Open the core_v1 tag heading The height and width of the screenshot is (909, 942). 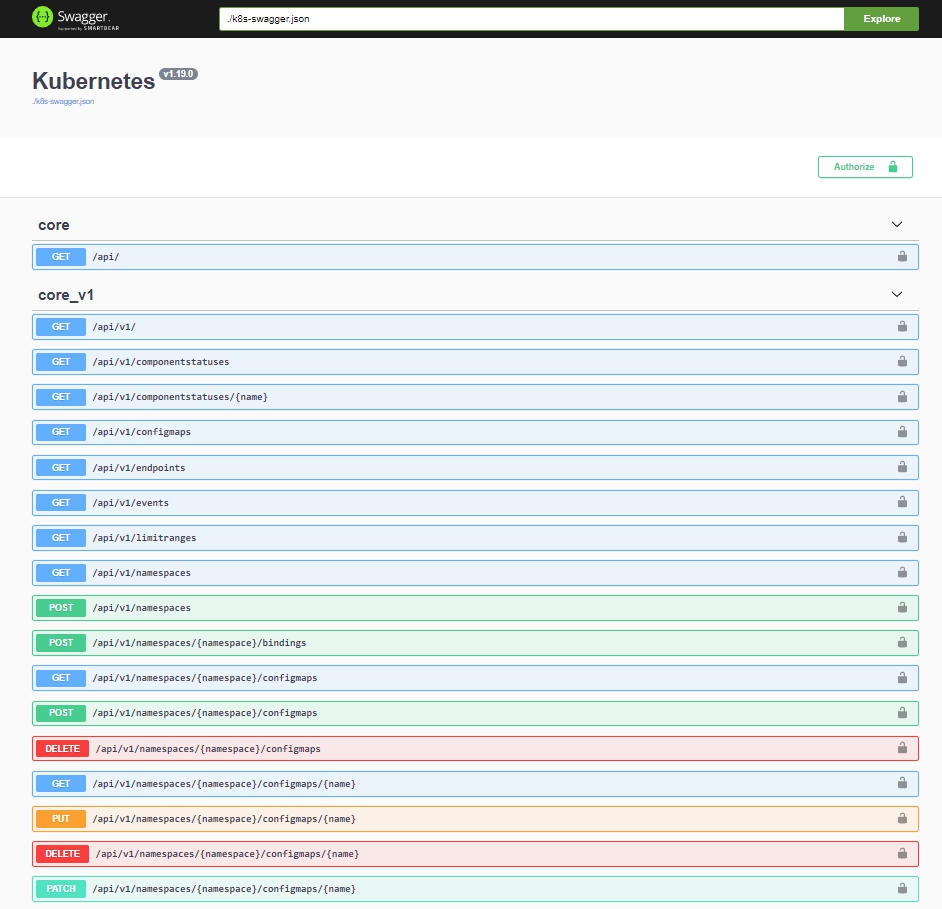66,295
